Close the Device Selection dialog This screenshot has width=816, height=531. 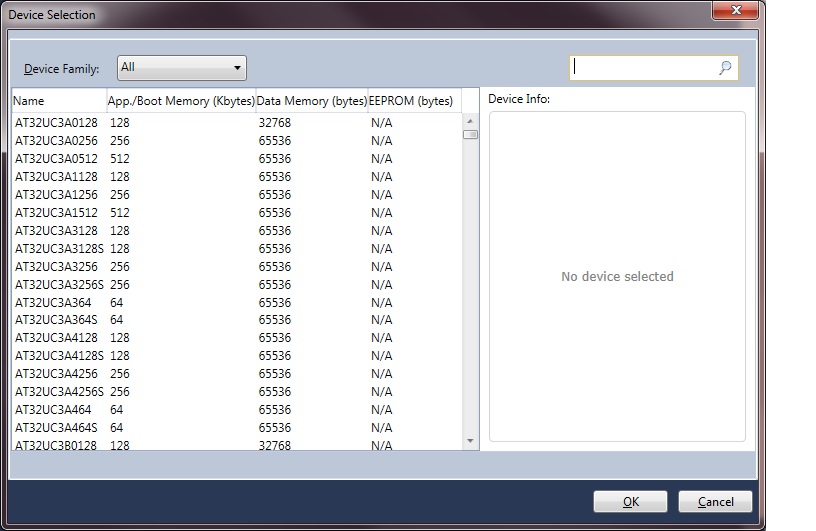click(735, 10)
